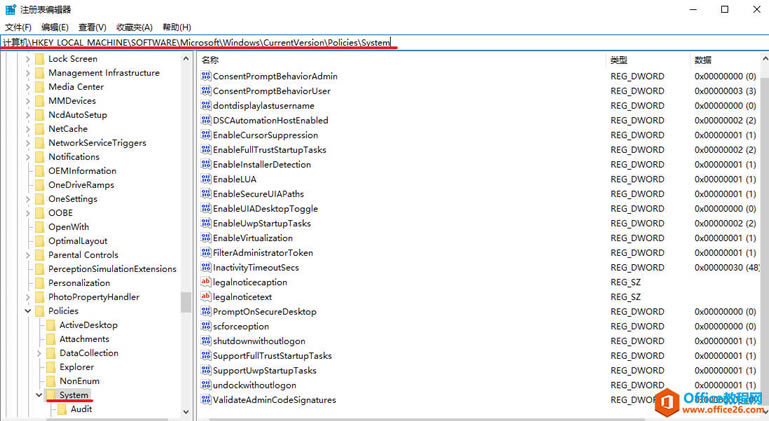Viewport: 769px width, 421px height.
Task: Click the registry path address bar
Action: coord(384,43)
